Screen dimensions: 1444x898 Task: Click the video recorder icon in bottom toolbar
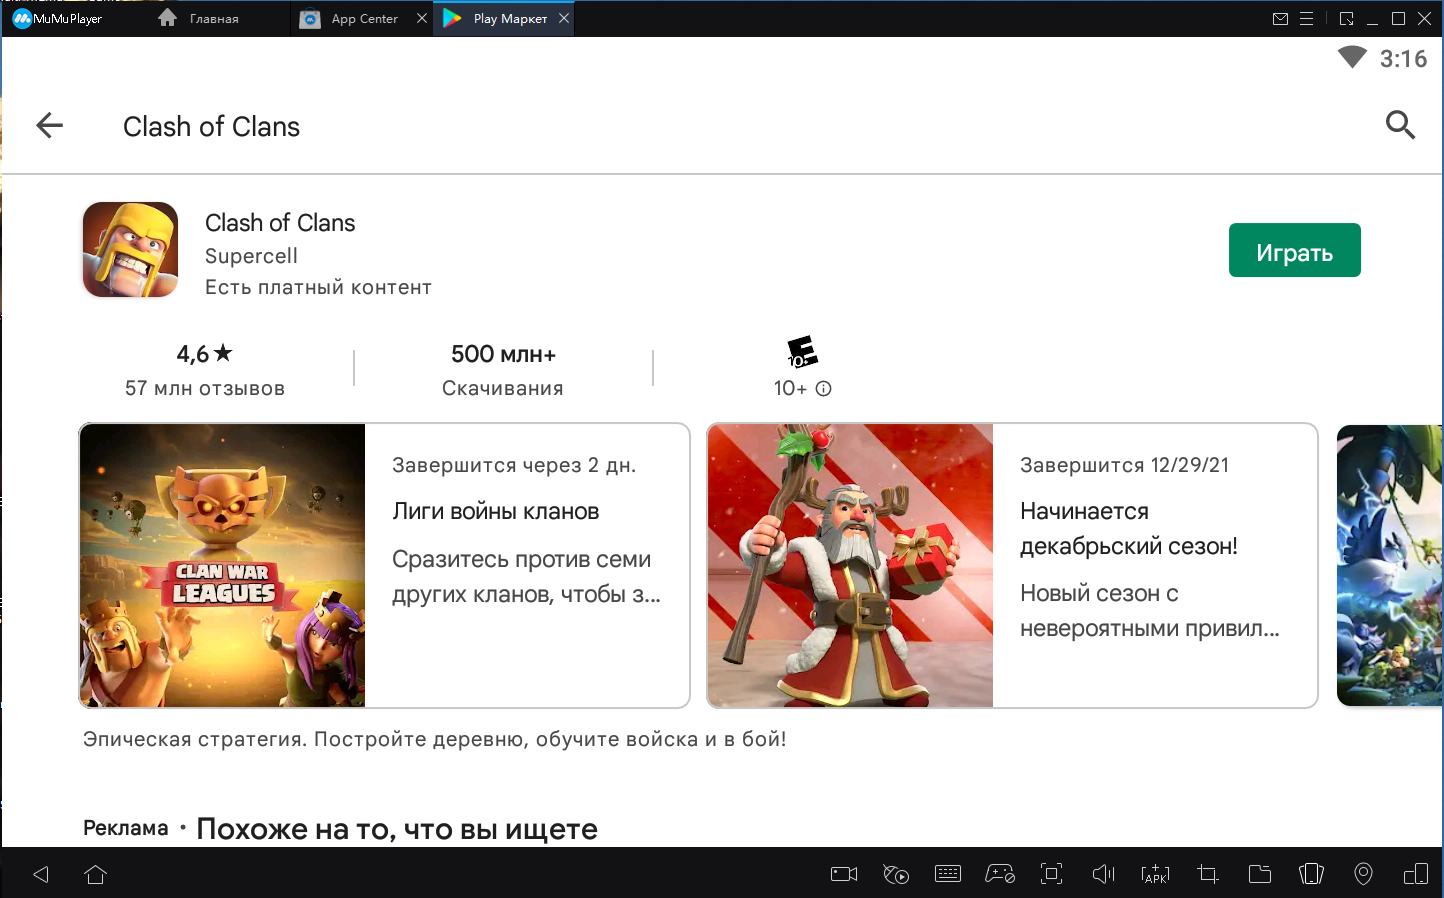pos(844,874)
